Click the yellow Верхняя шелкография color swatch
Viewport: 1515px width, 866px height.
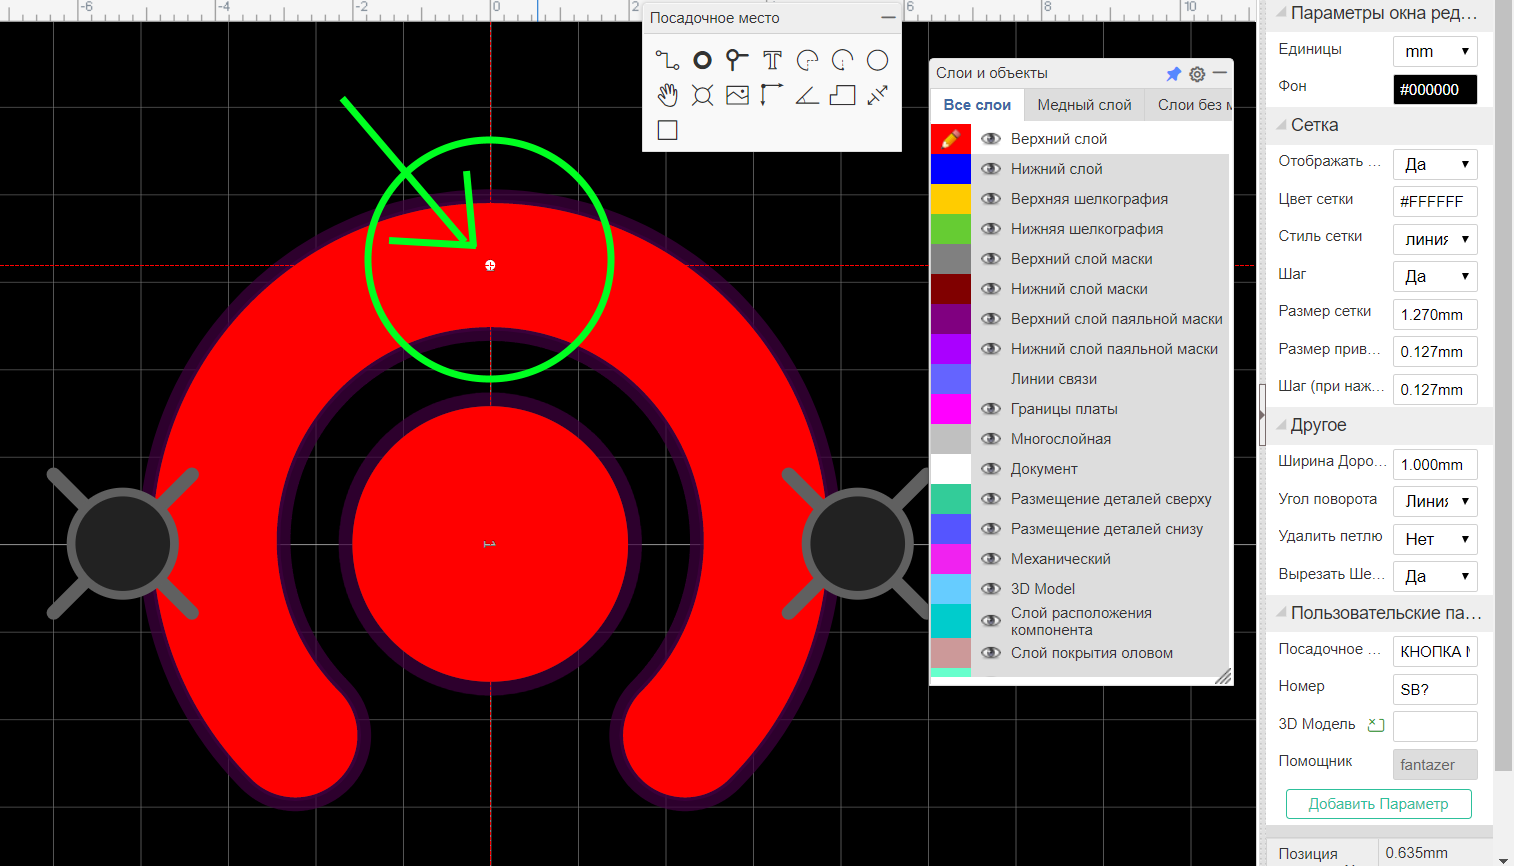pyautogui.click(x=951, y=199)
